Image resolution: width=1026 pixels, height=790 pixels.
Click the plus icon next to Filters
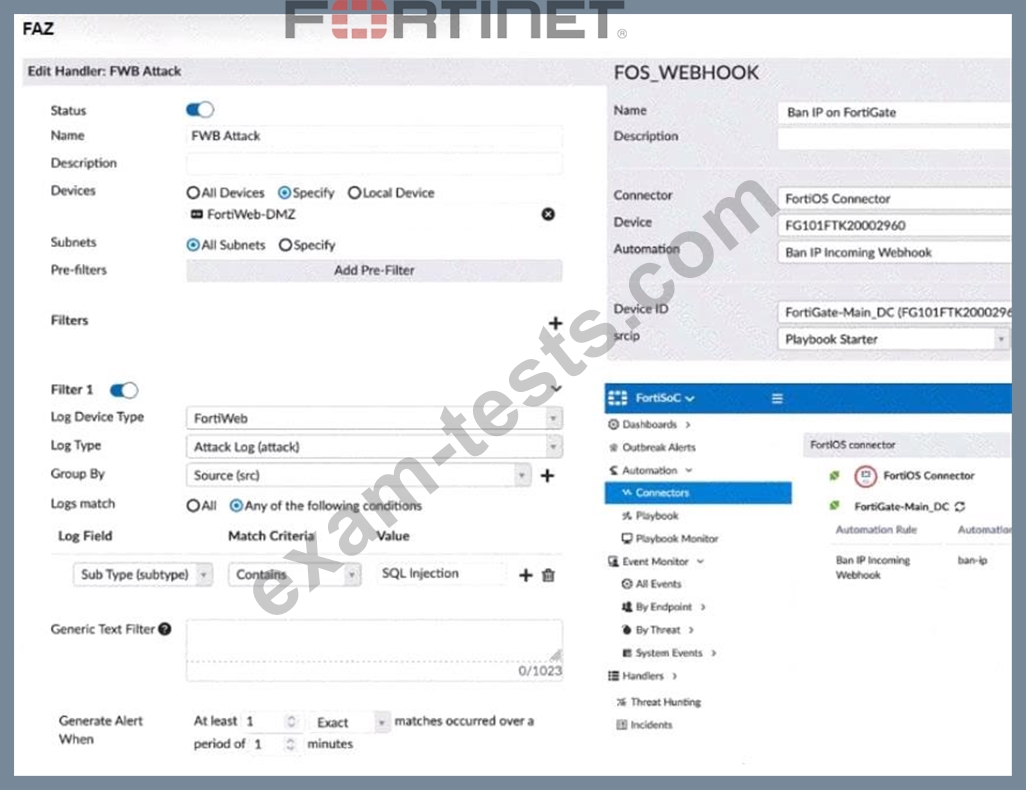coord(555,323)
